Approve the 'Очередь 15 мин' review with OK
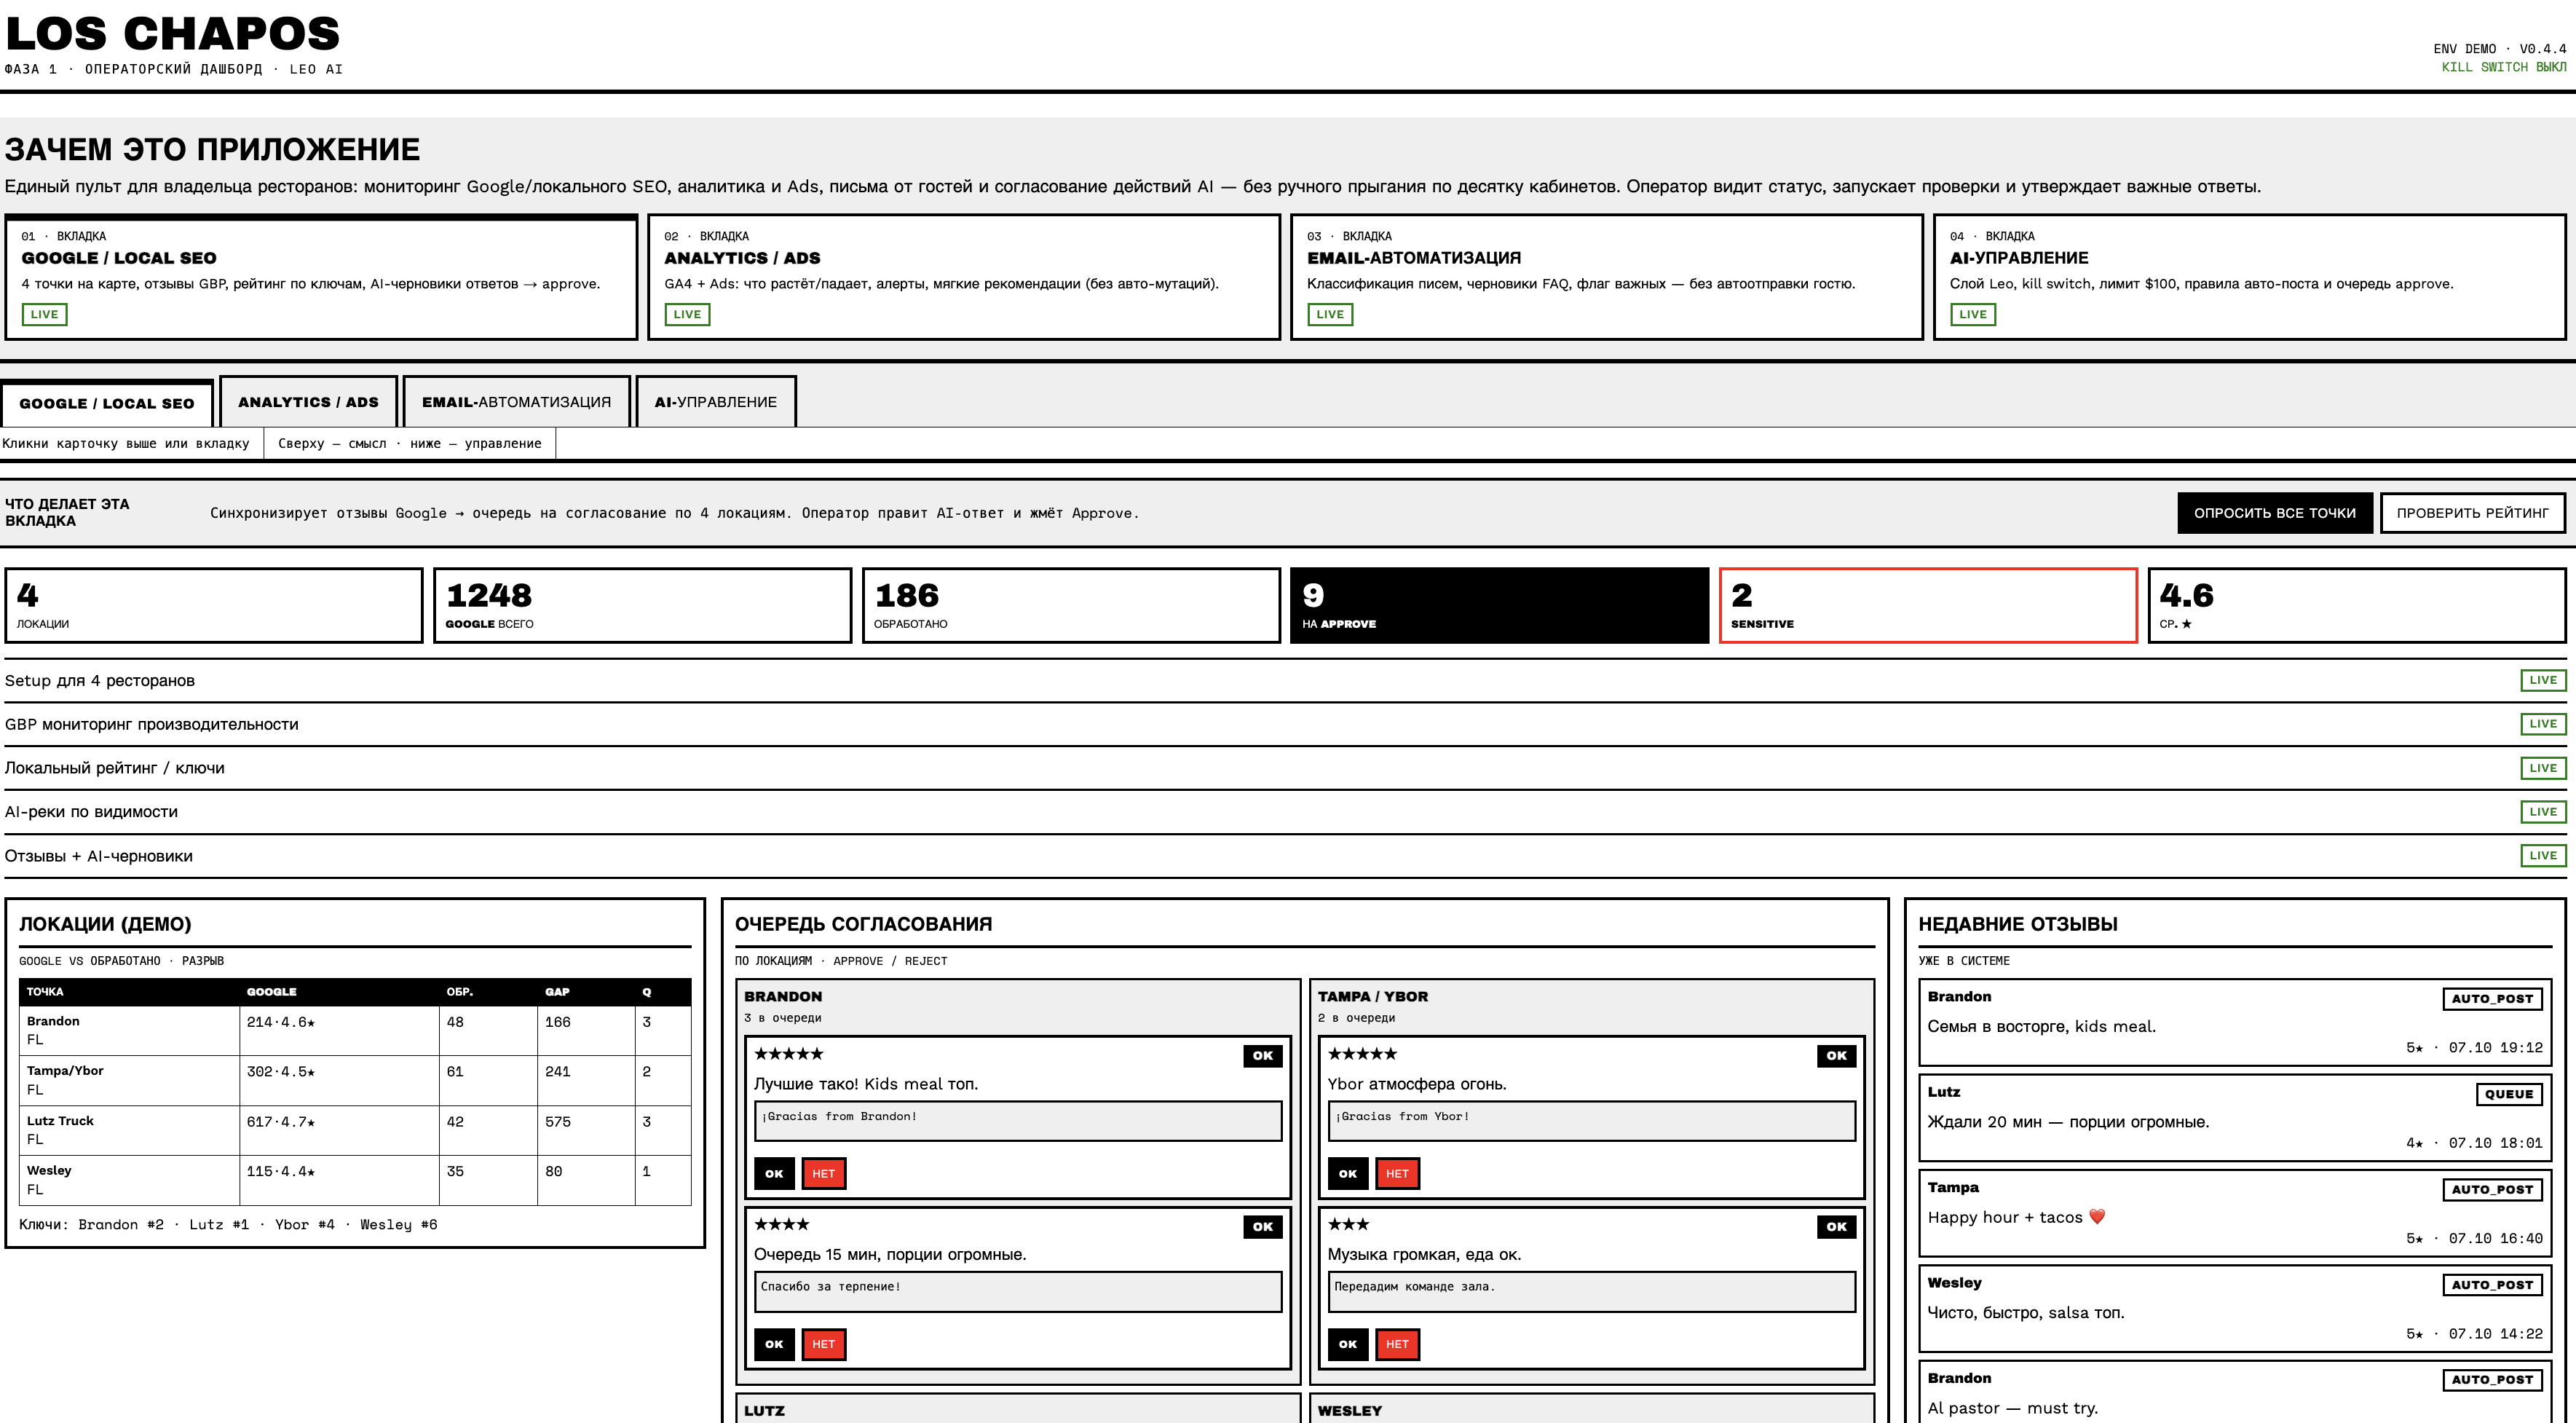 [774, 1344]
